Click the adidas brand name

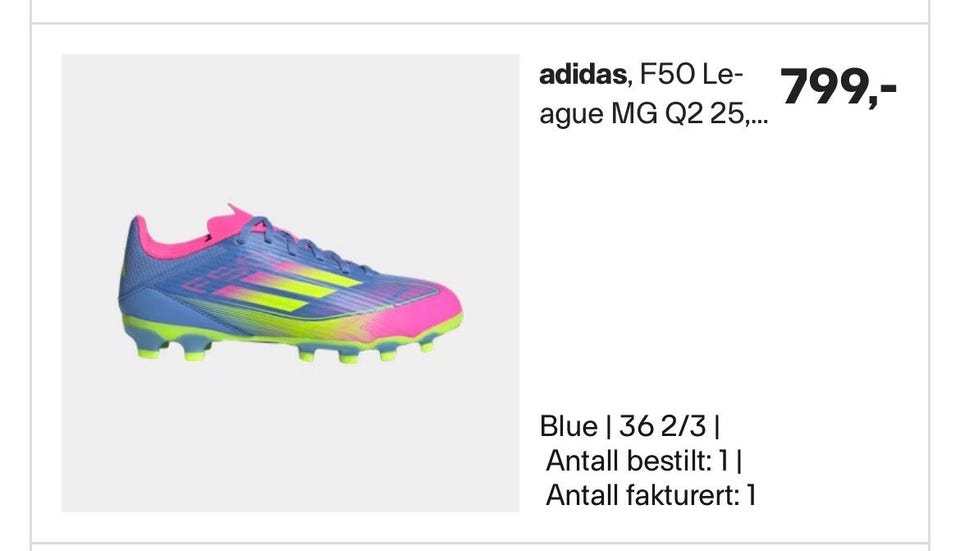tap(582, 75)
